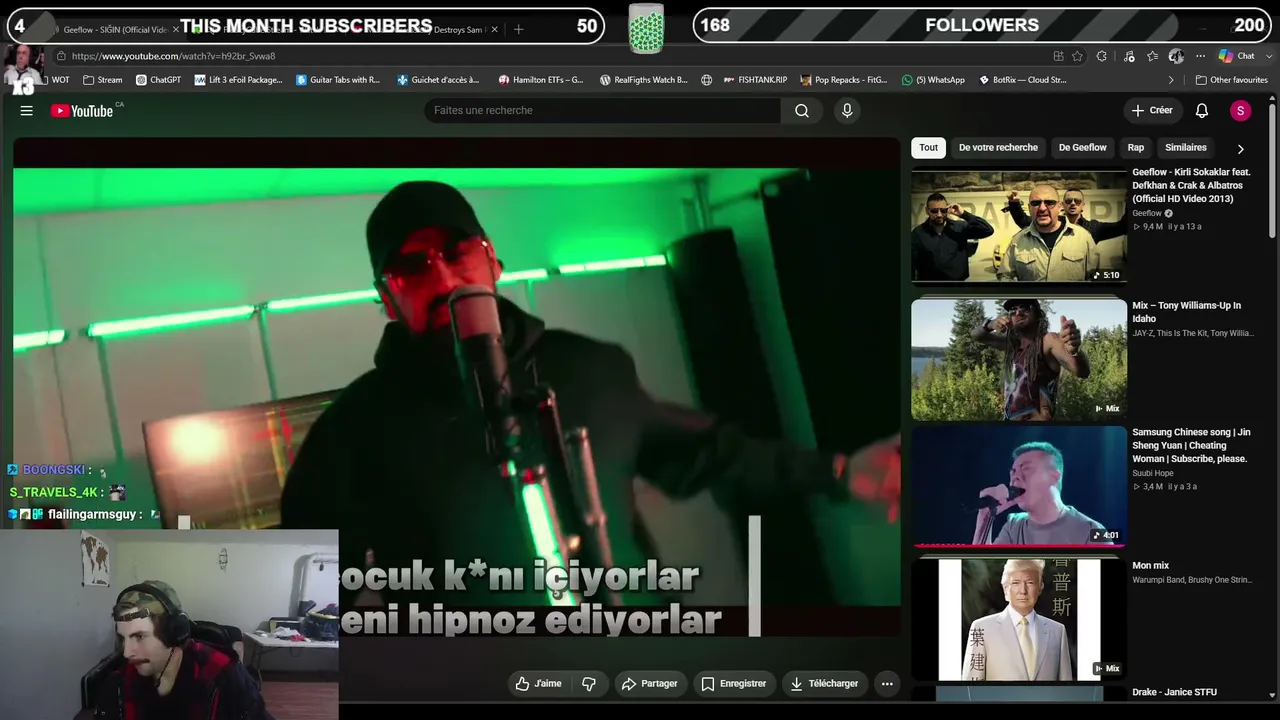Open the YouTube guide hamburger menu
The width and height of the screenshot is (1280, 720).
point(27,111)
